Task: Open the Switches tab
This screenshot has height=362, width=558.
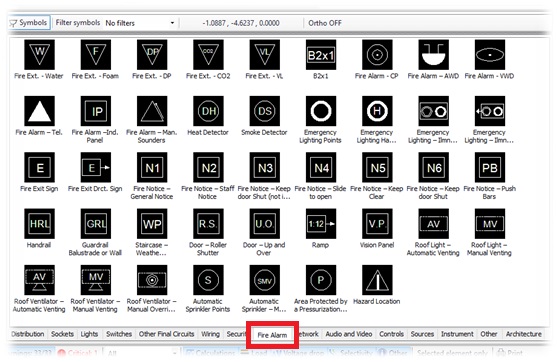Action: point(119,334)
